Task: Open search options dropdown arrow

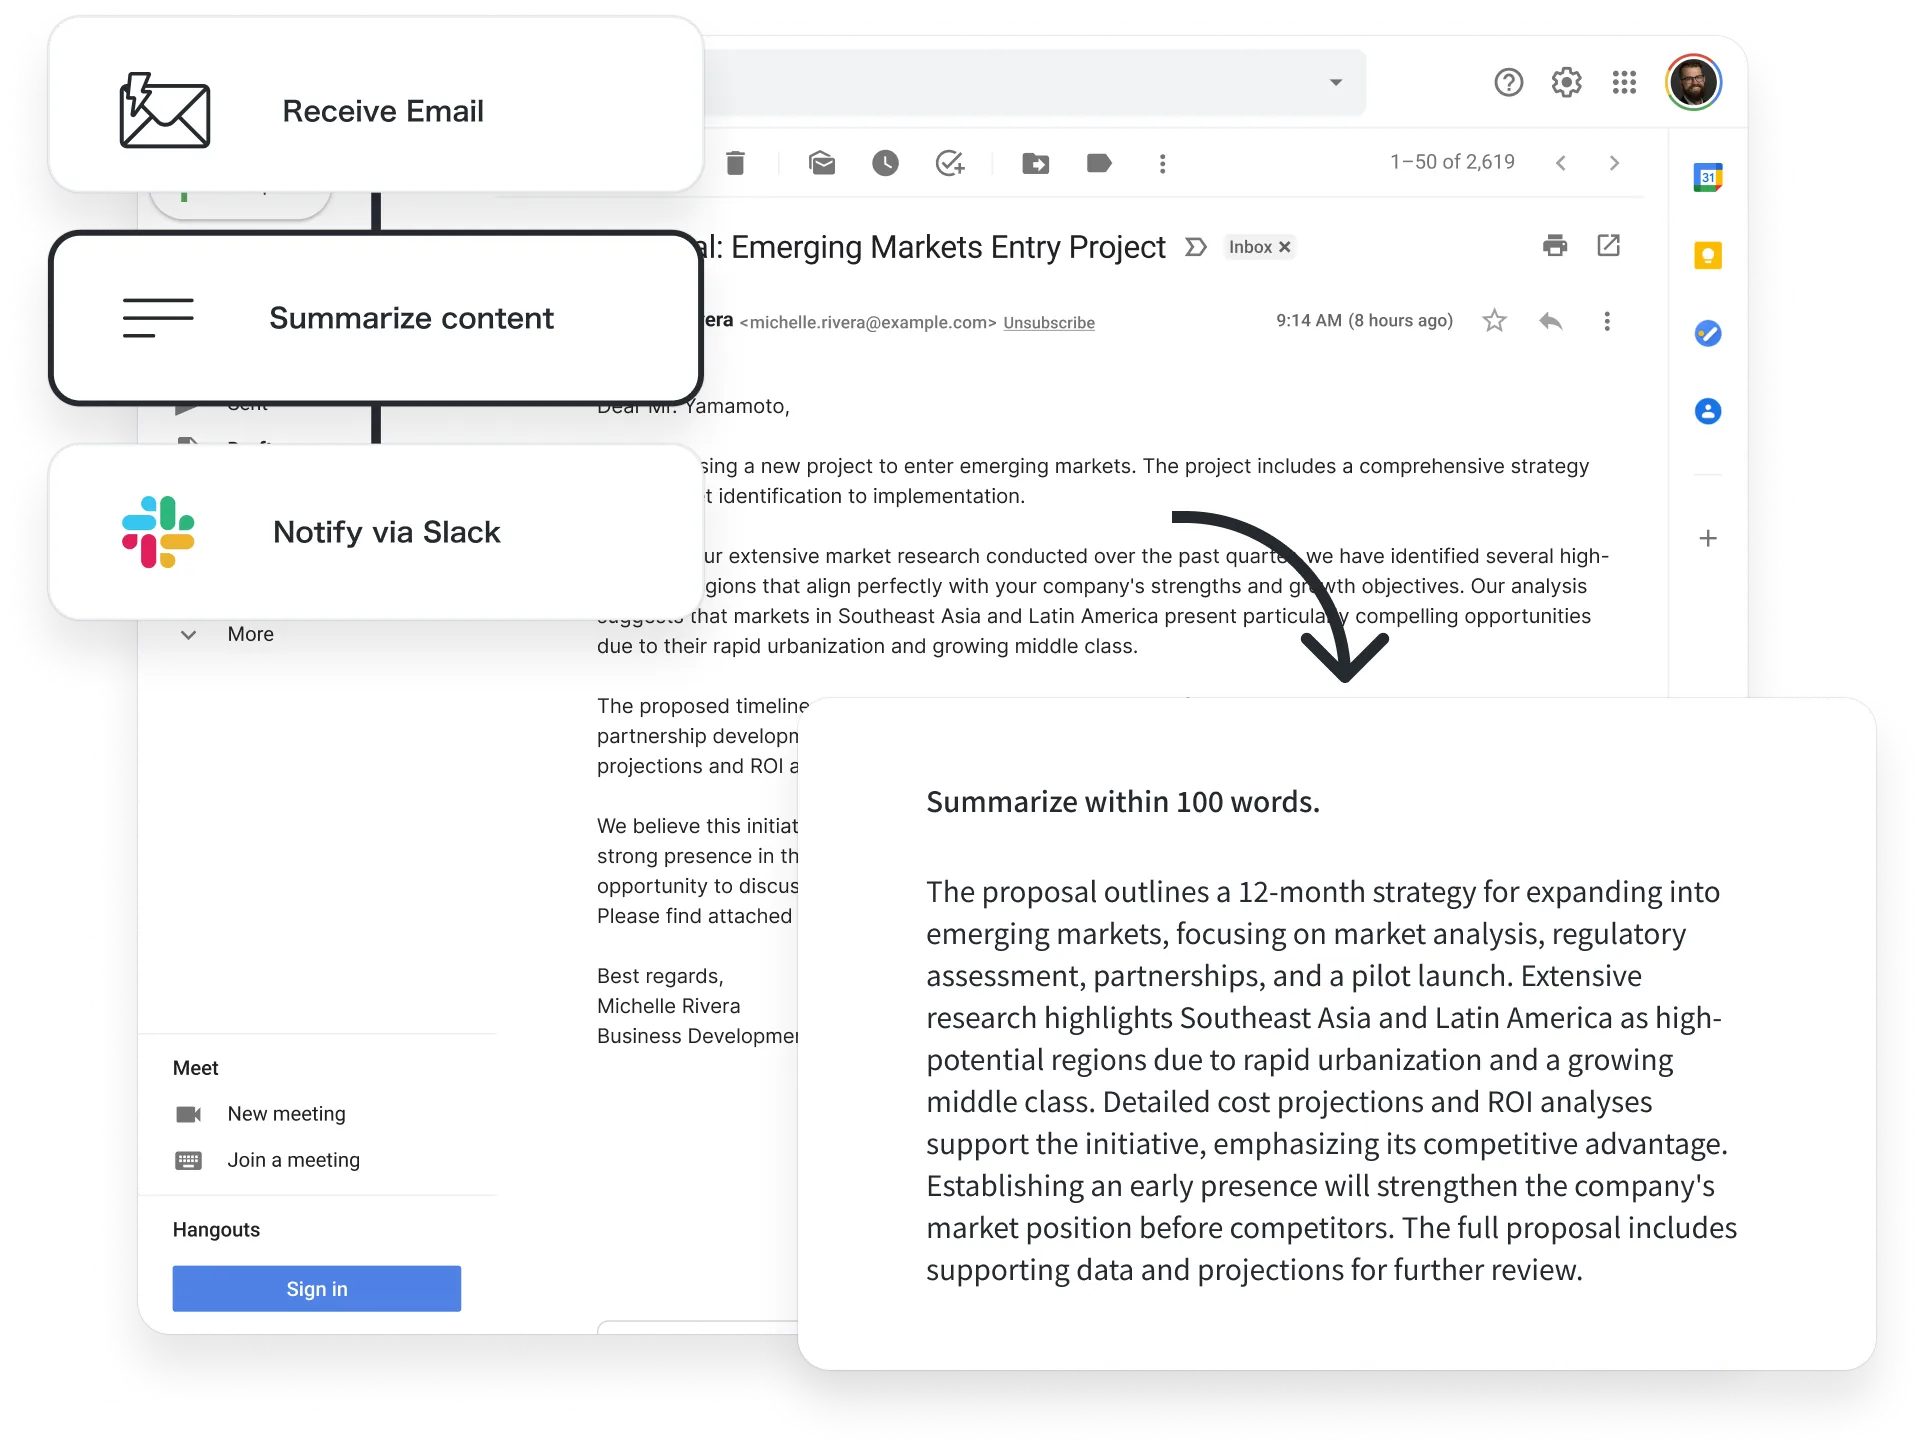Action: [x=1335, y=83]
